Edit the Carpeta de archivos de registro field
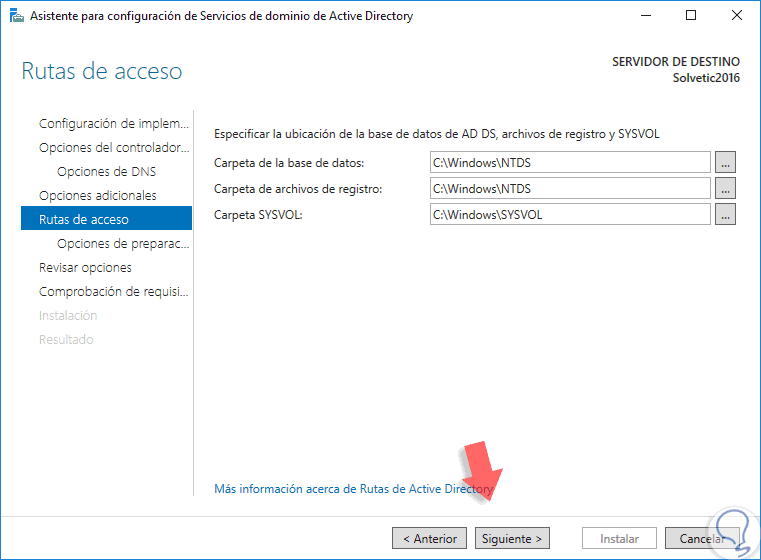 point(570,188)
